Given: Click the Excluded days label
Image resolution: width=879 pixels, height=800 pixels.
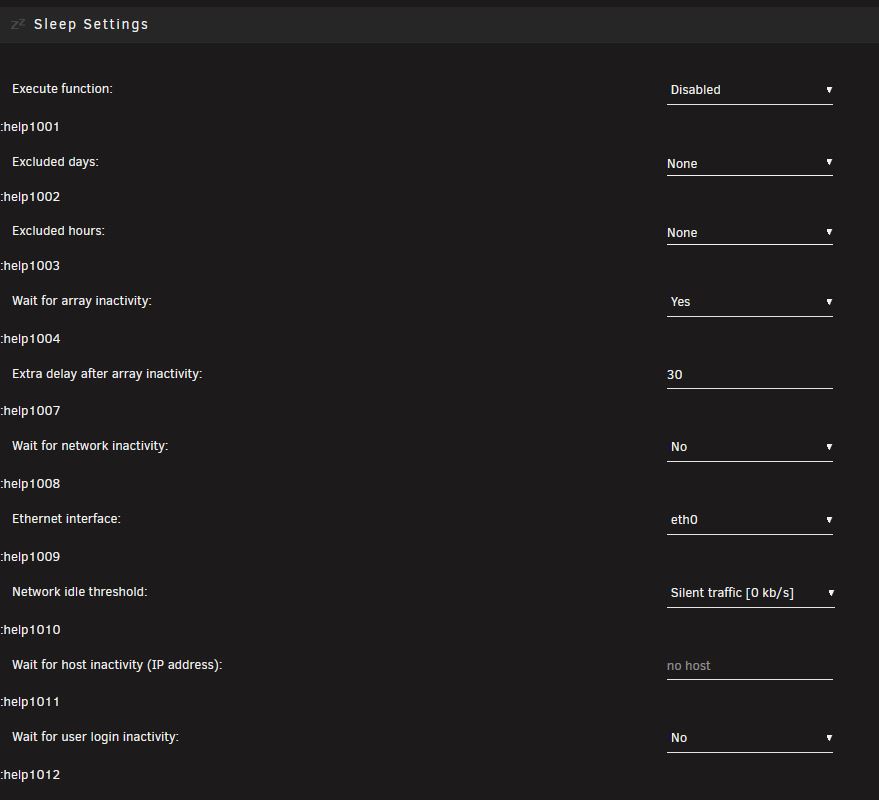Looking at the screenshot, I should click(55, 162).
